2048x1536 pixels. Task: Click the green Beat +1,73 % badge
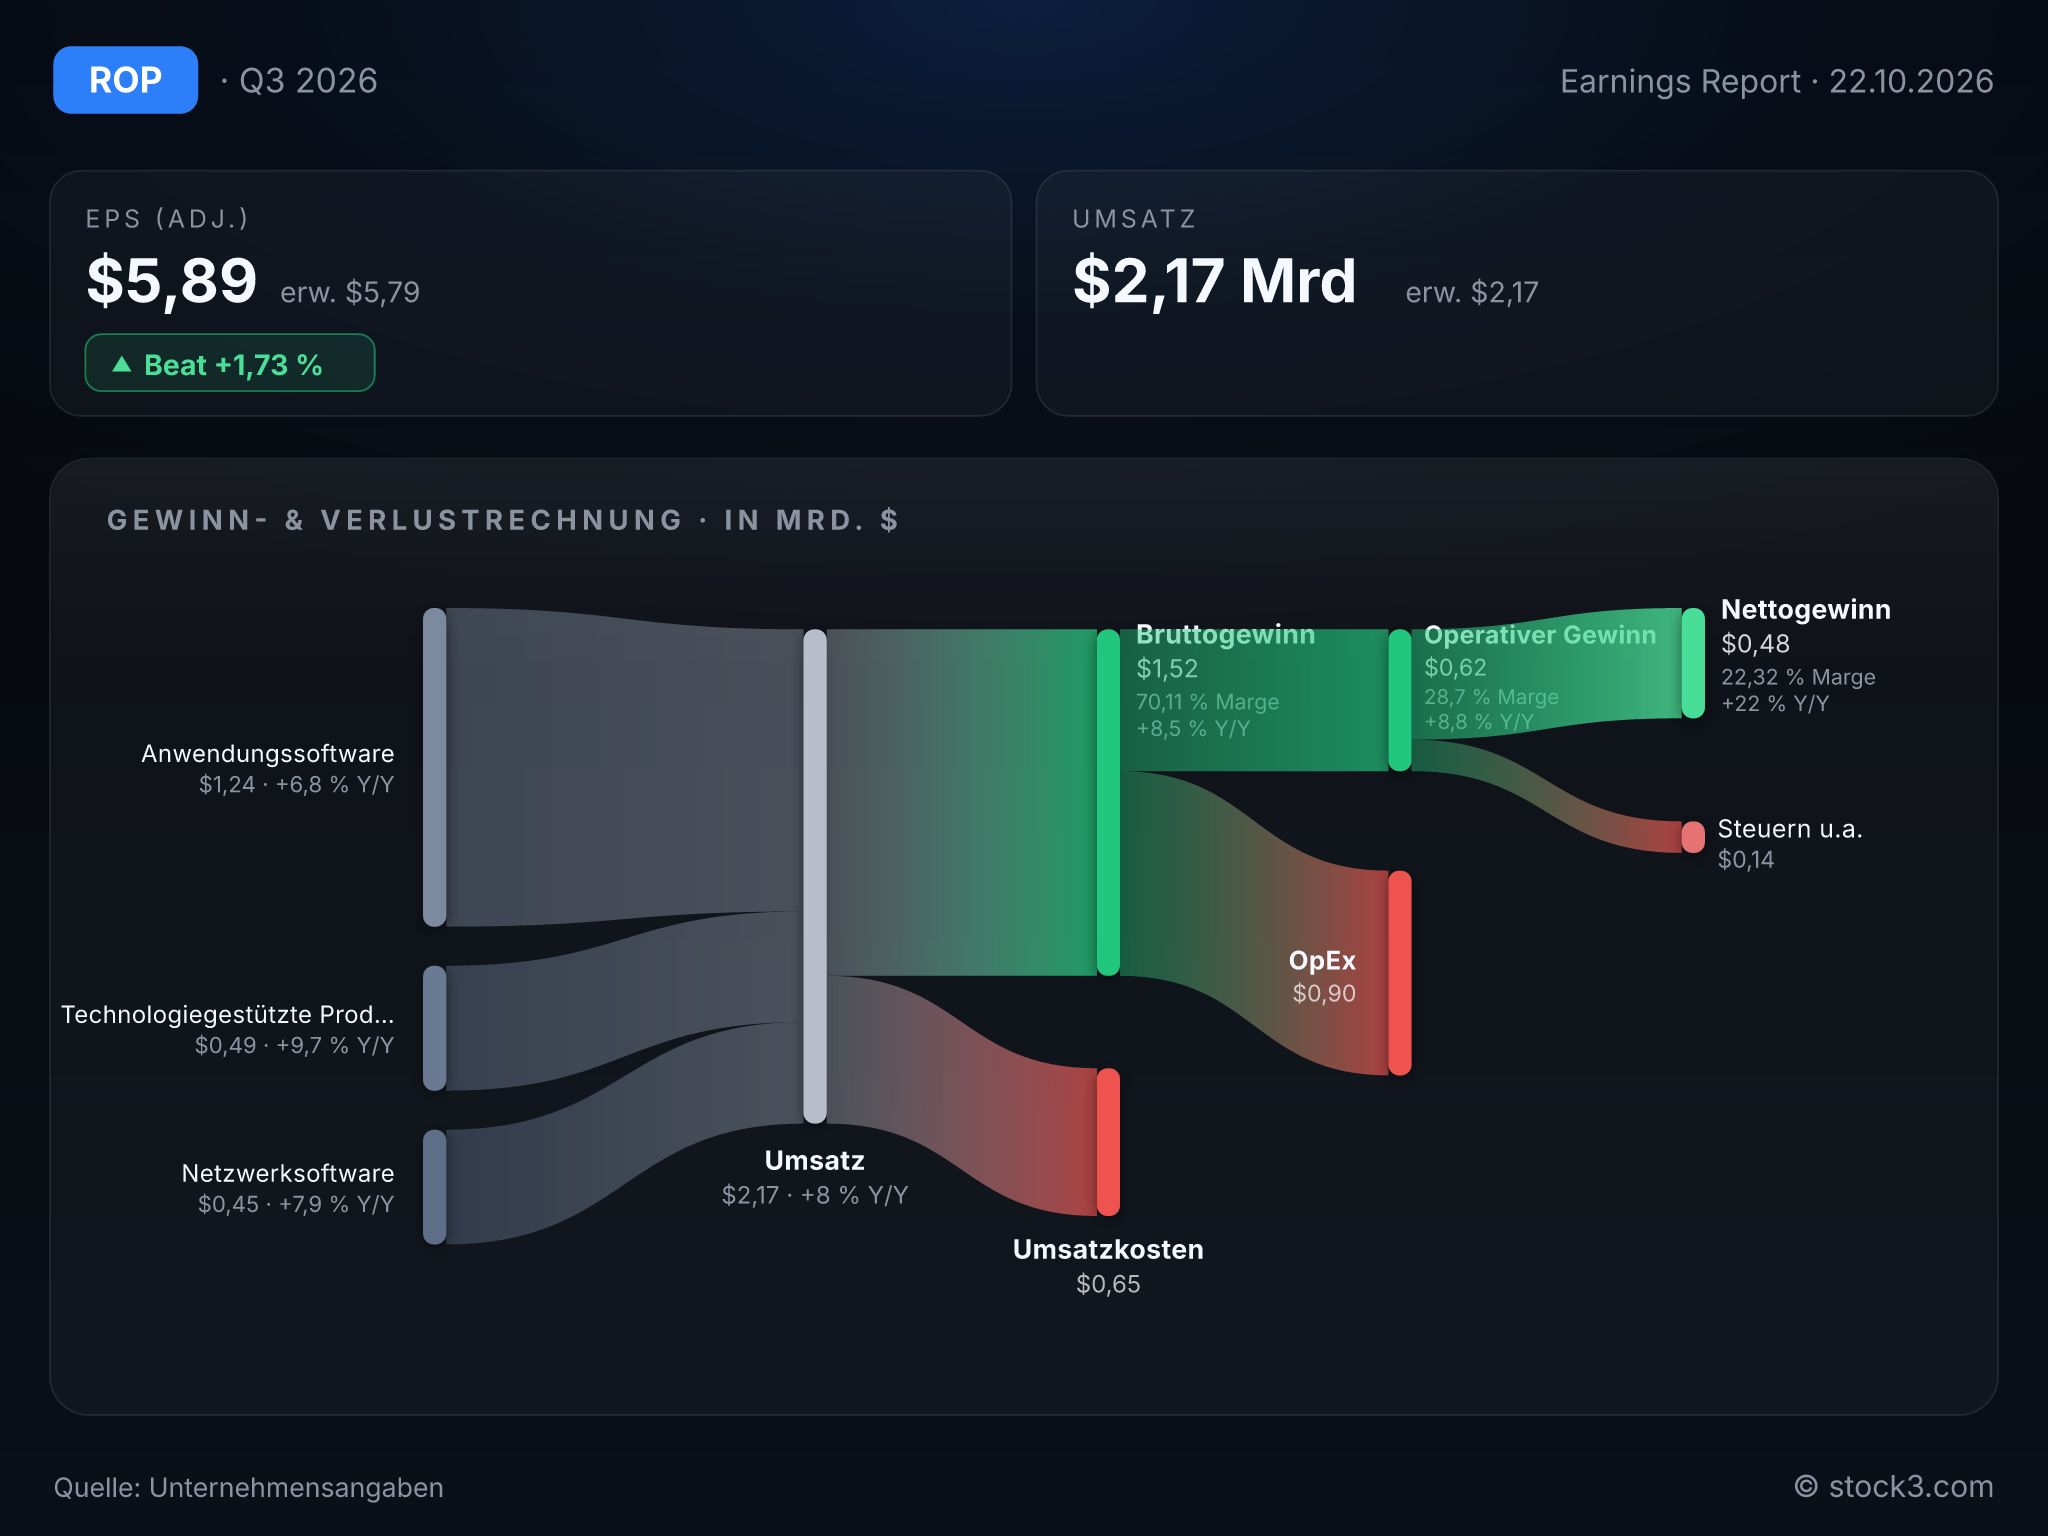click(x=230, y=363)
